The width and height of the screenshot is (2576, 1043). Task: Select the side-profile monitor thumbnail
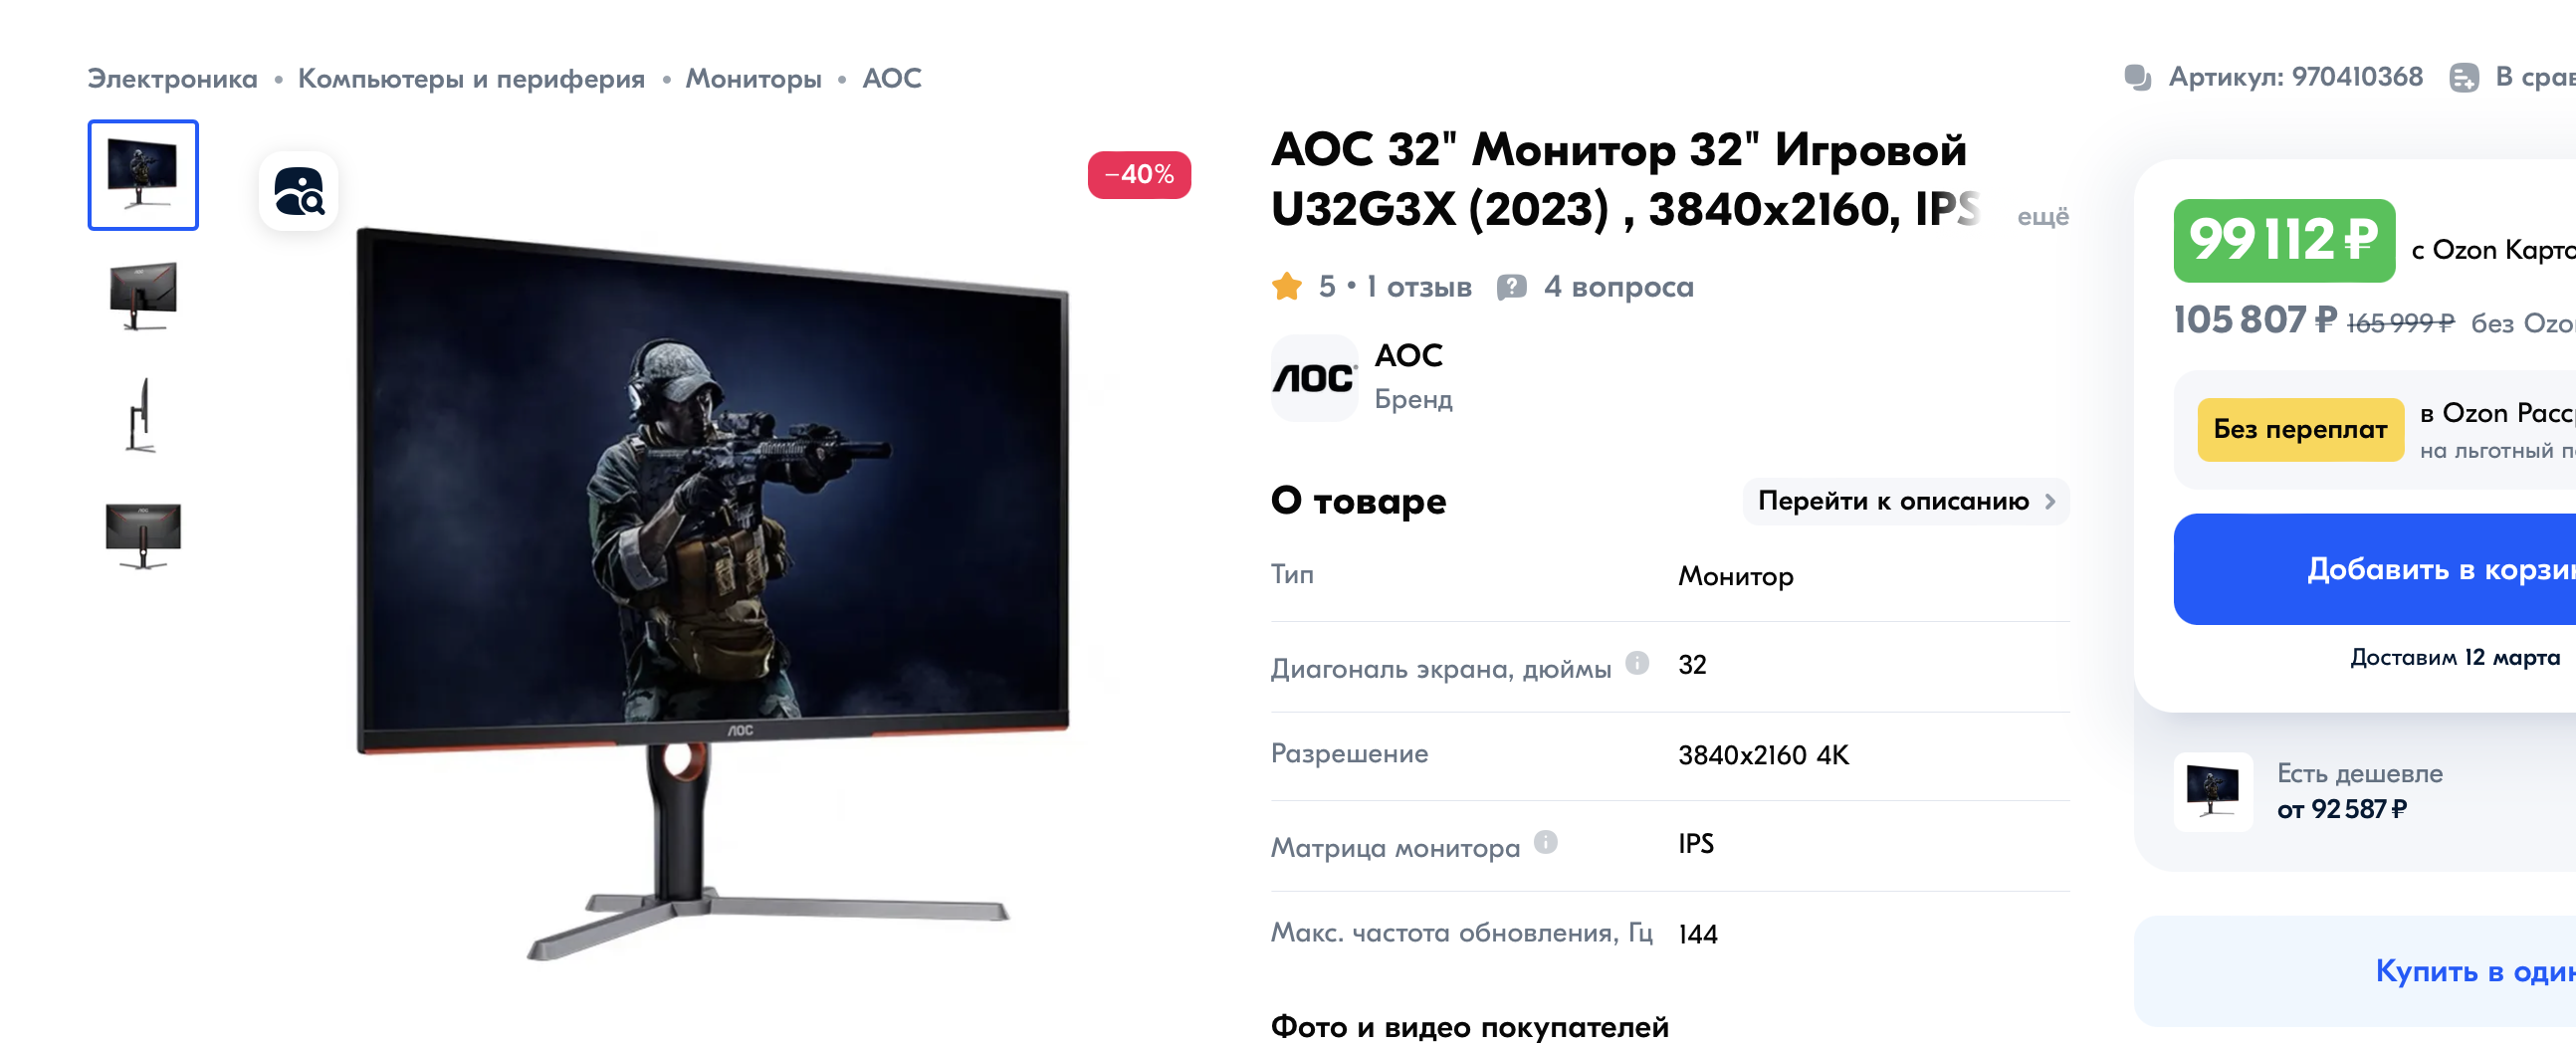pos(143,415)
